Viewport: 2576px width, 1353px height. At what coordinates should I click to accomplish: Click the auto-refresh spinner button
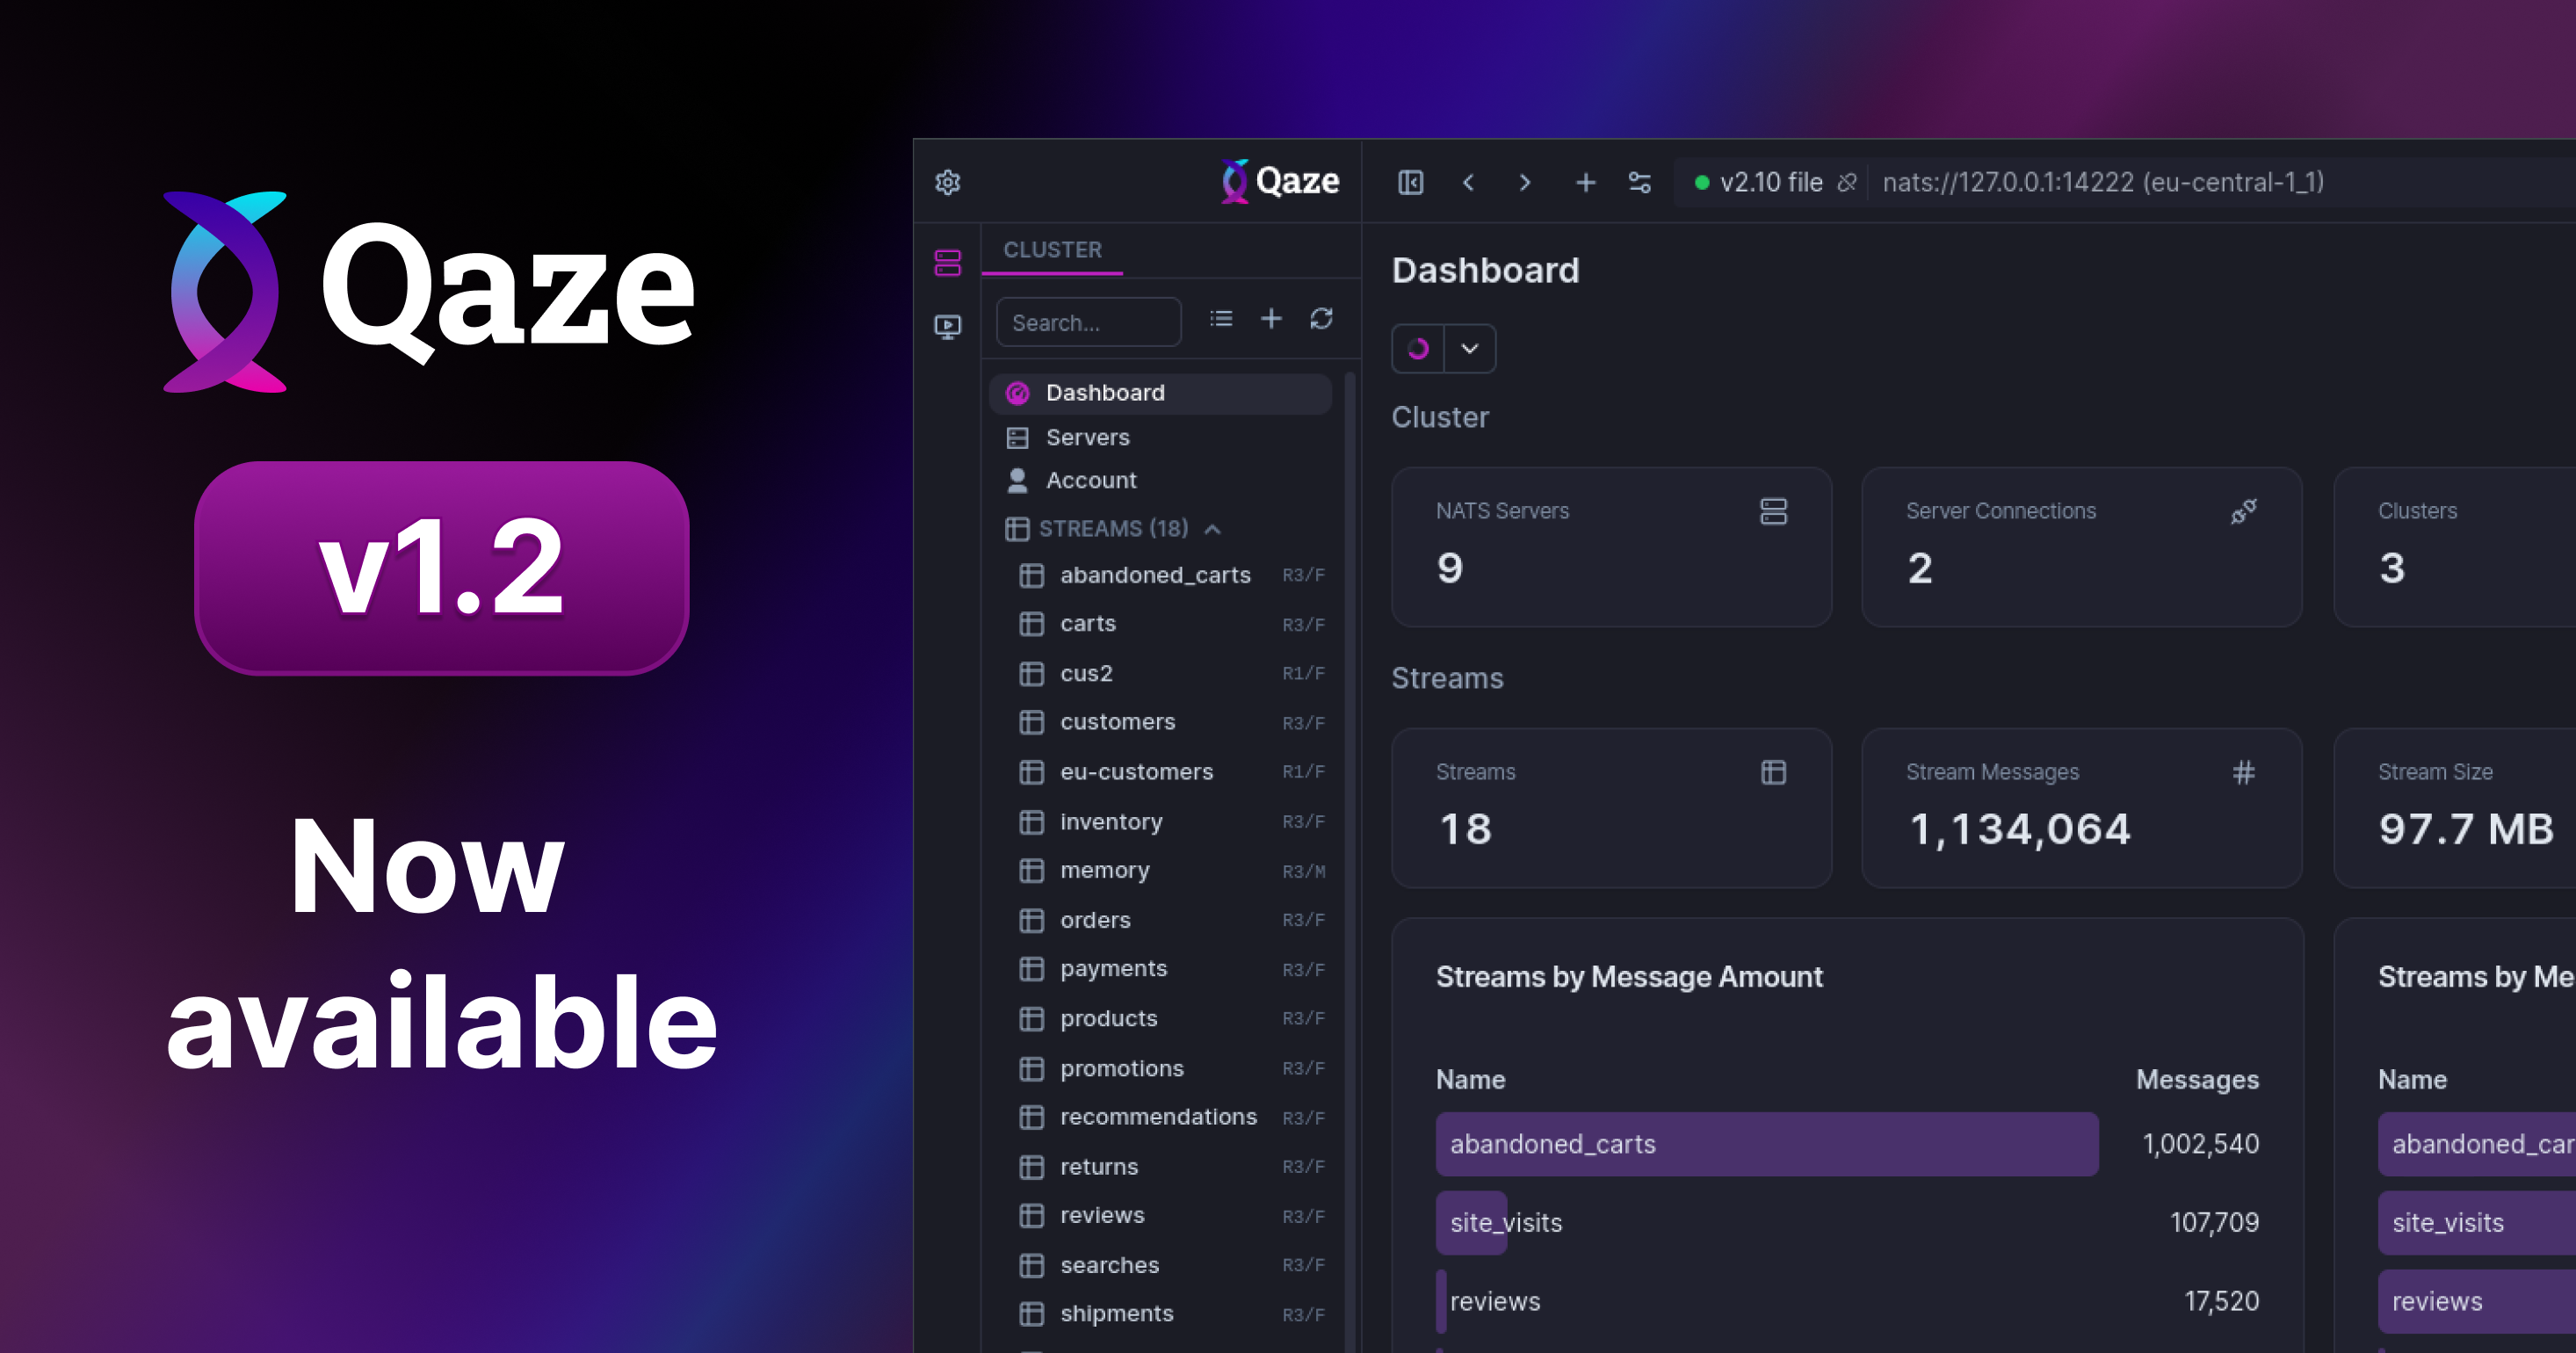tap(1418, 349)
